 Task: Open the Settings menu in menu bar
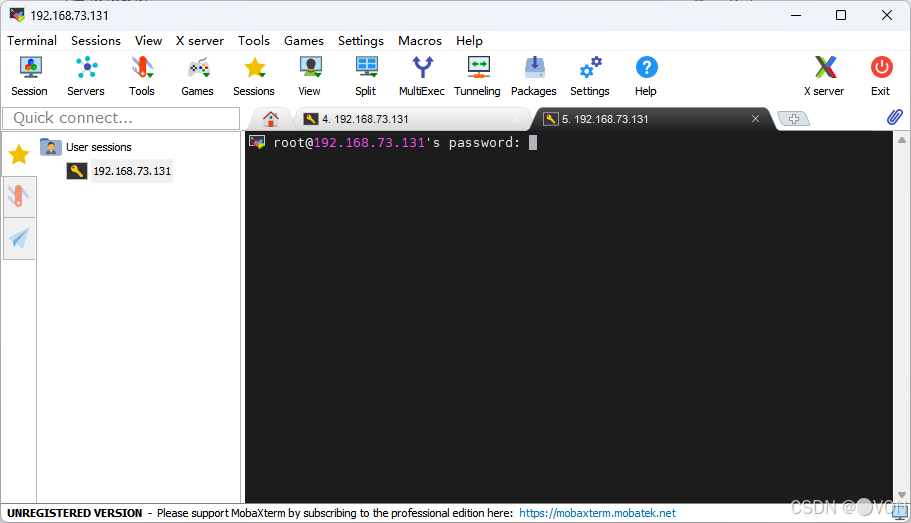pyautogui.click(x=361, y=41)
